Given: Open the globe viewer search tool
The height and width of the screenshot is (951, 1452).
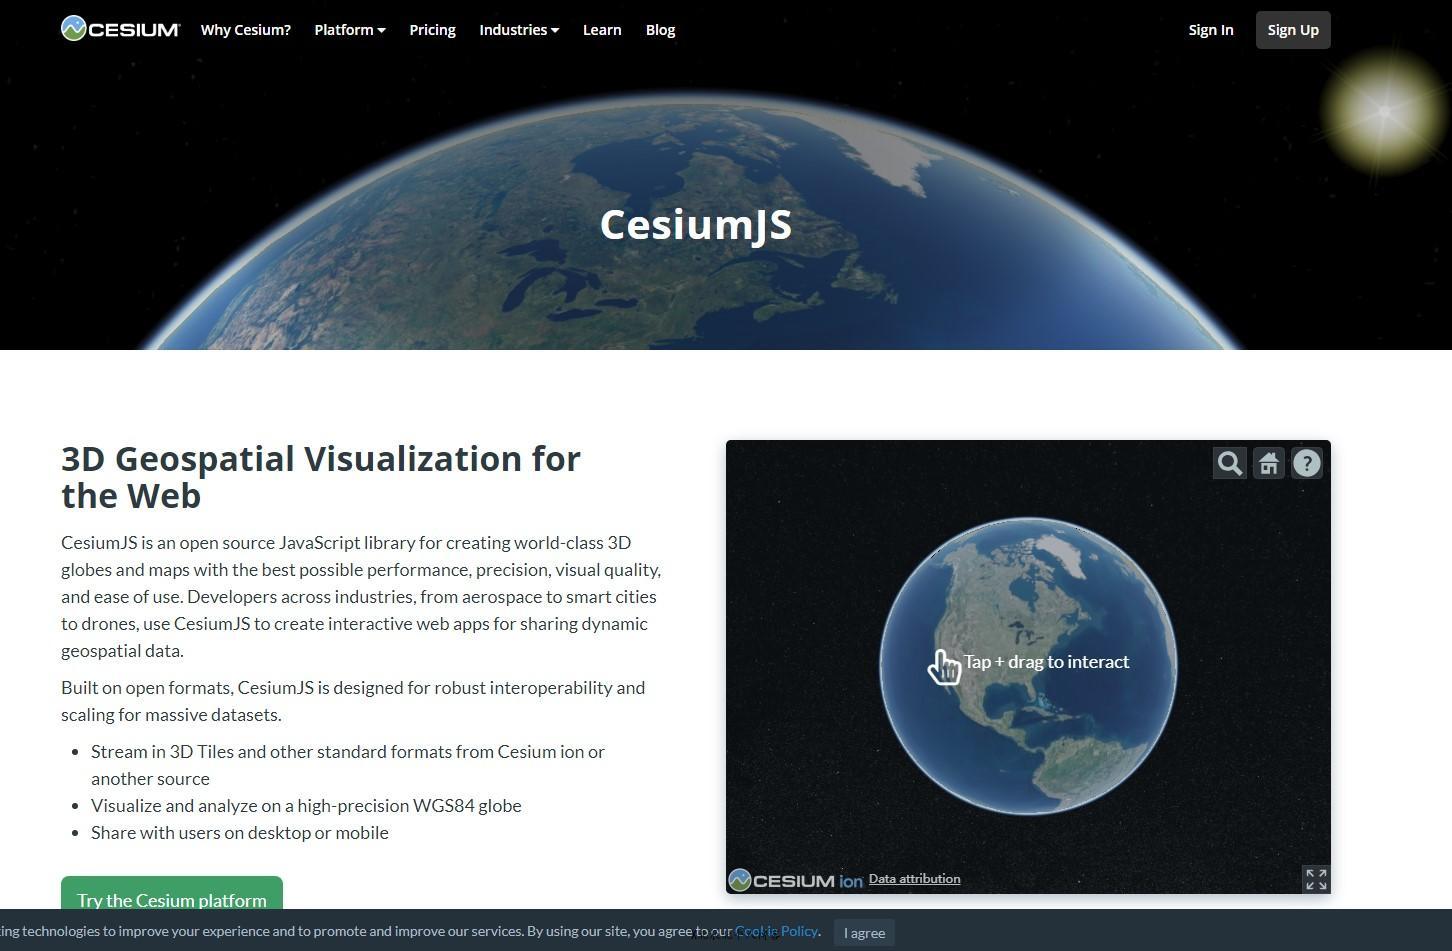Looking at the screenshot, I should pyautogui.click(x=1229, y=464).
